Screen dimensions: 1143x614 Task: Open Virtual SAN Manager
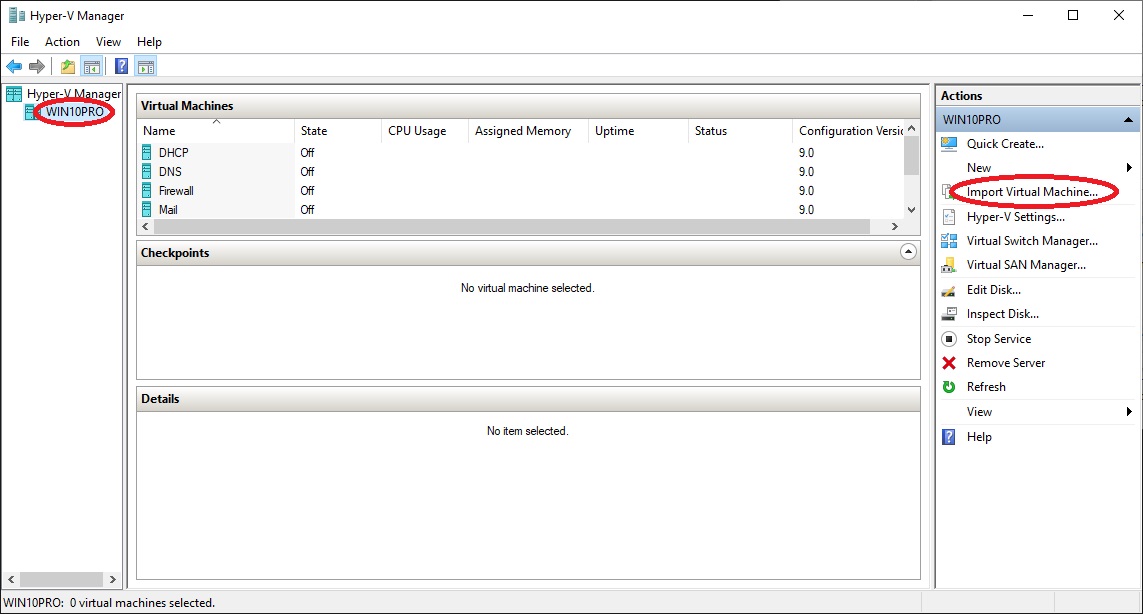(1026, 265)
